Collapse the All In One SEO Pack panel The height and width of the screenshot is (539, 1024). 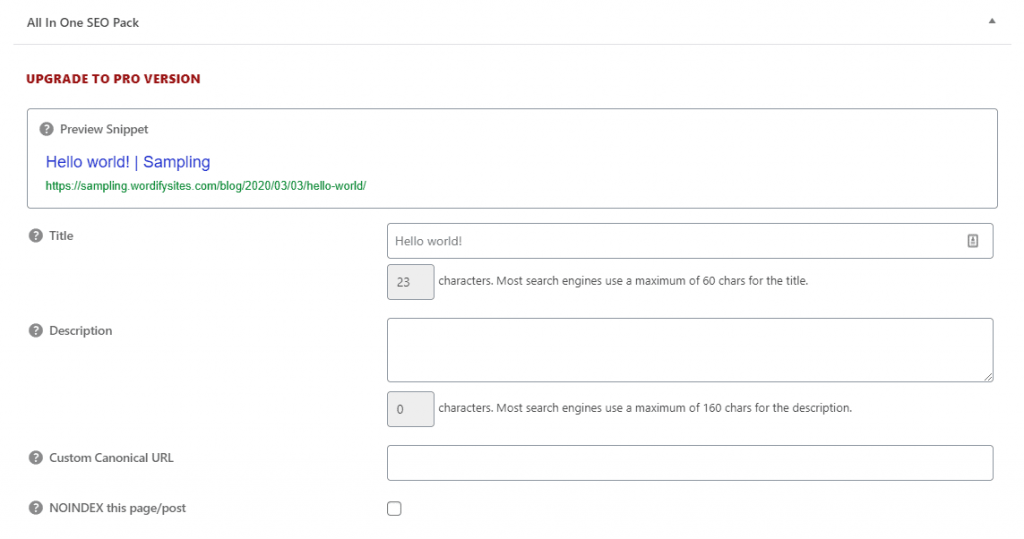coord(991,21)
